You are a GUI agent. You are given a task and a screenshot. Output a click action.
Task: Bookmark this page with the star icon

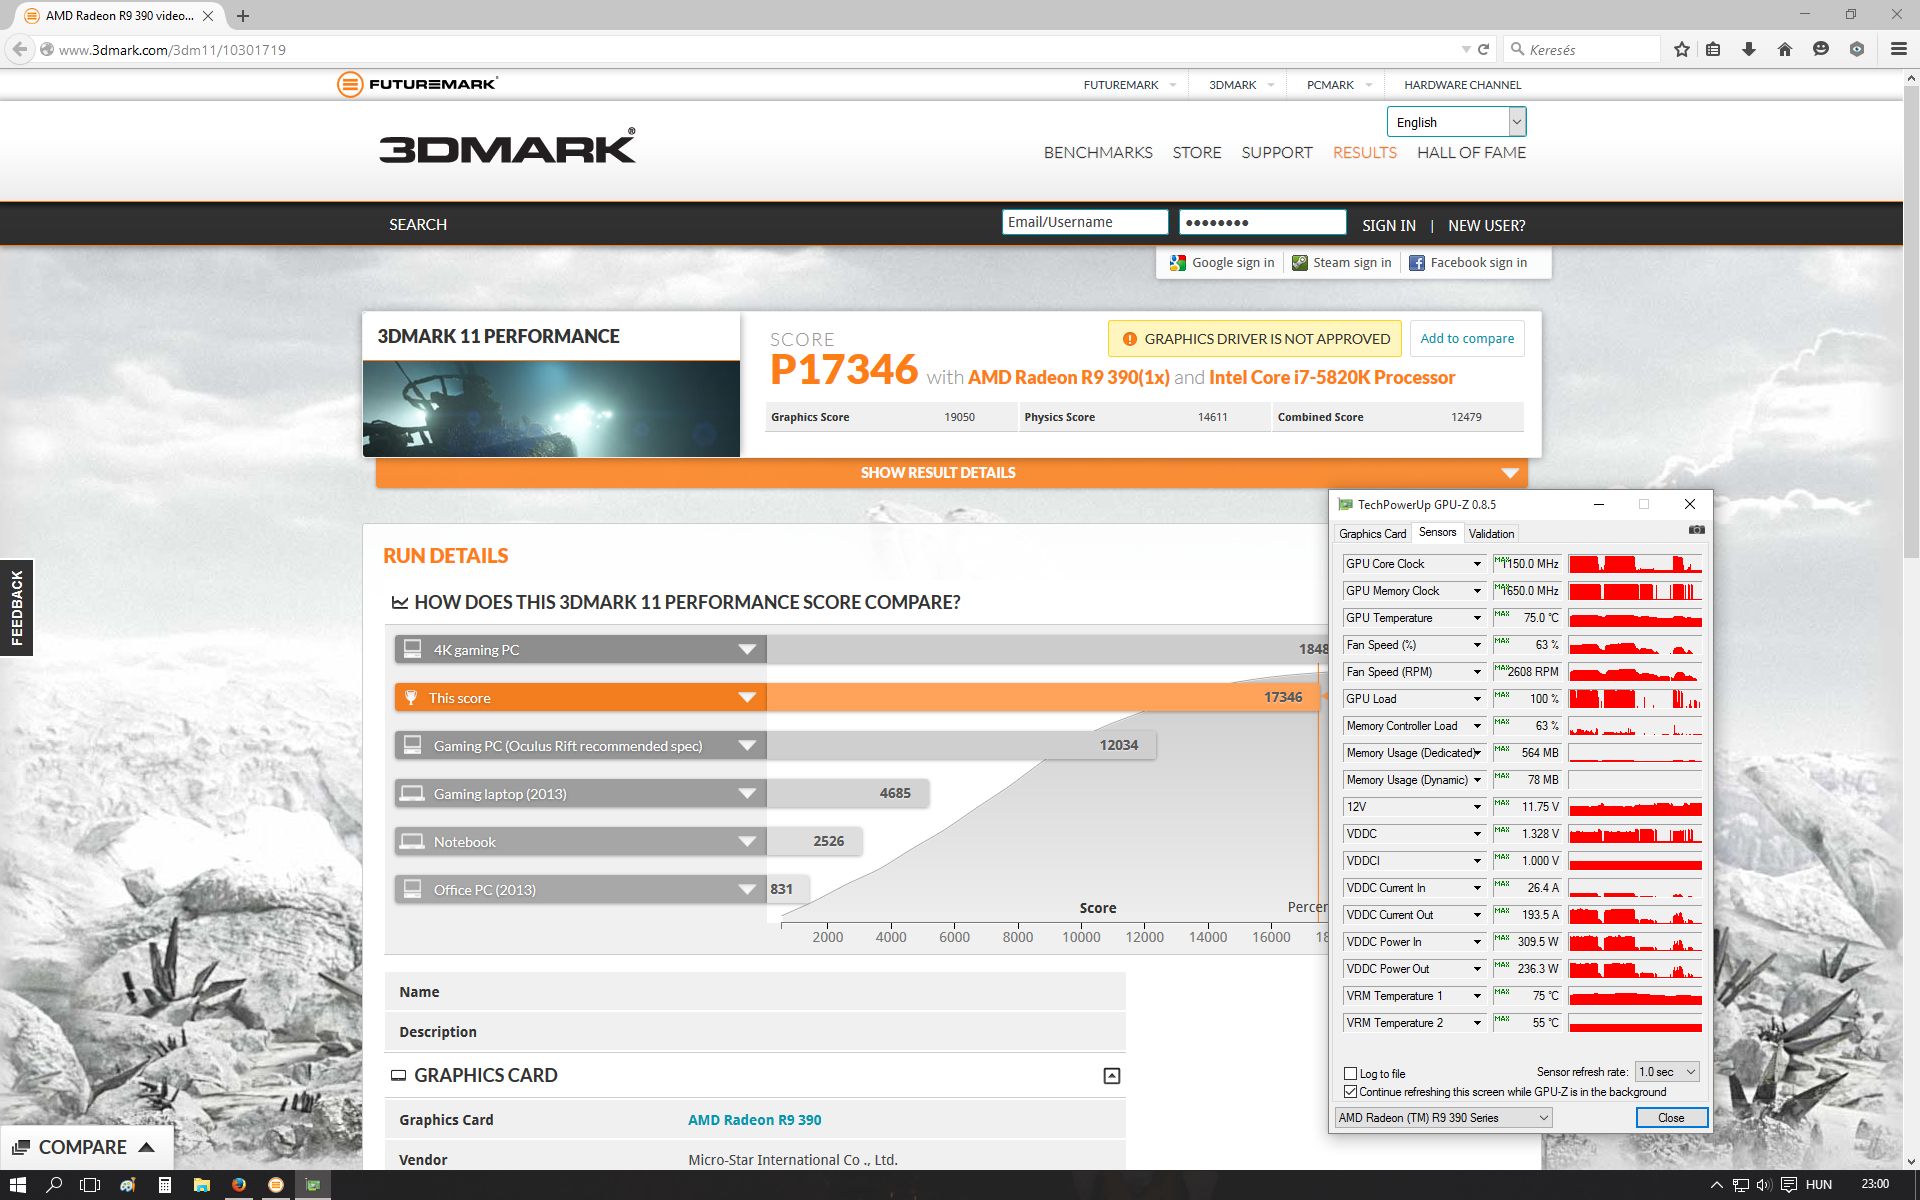[1682, 49]
